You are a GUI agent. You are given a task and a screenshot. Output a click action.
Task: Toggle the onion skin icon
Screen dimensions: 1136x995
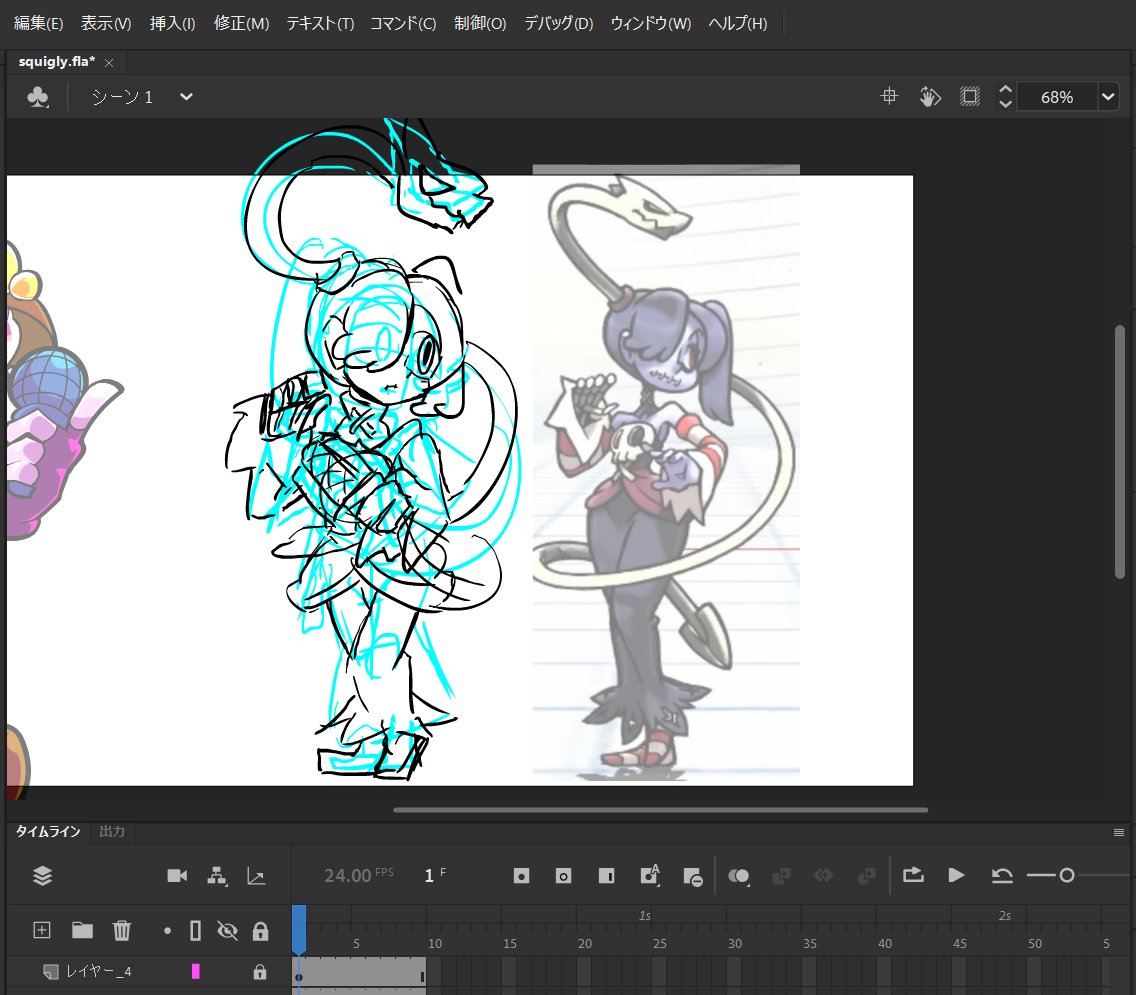[738, 876]
